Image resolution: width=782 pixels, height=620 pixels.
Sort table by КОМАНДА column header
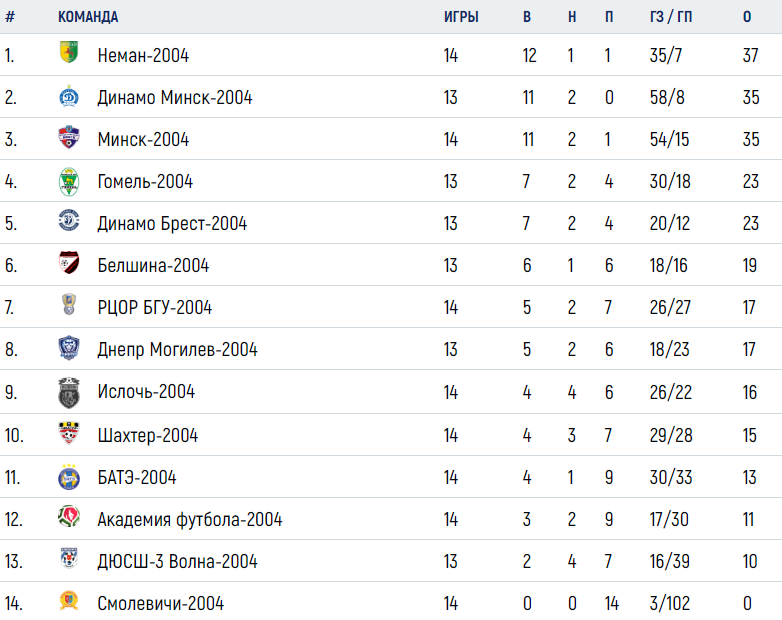(88, 17)
